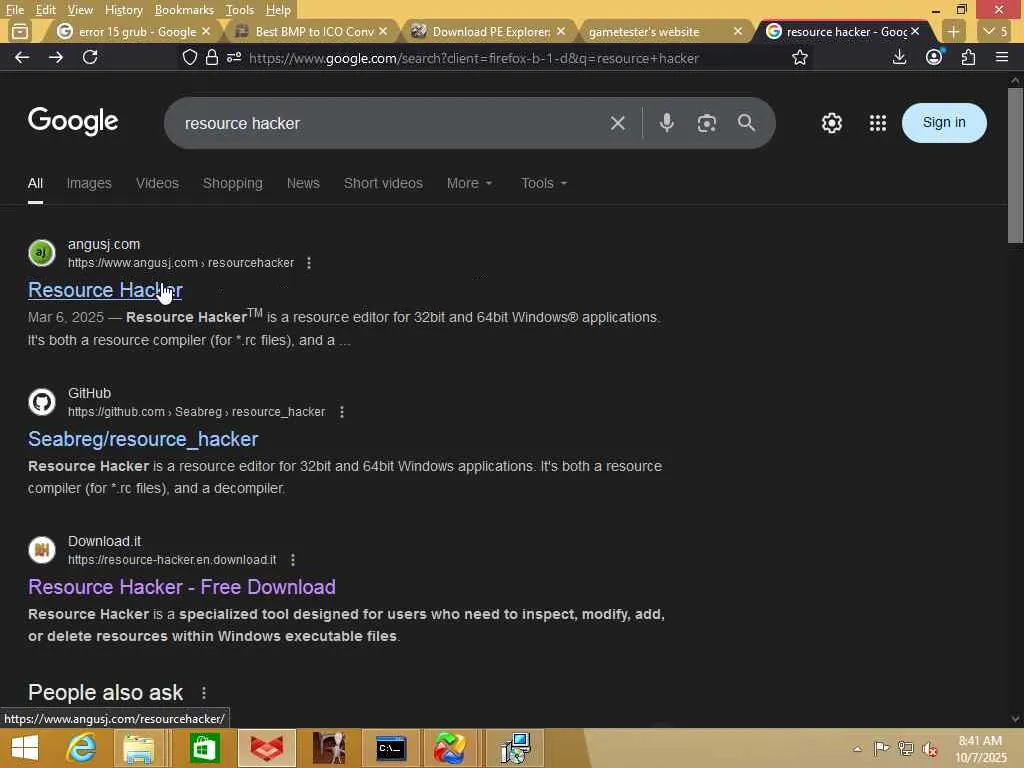Open more options for GitHub result
Image resolution: width=1024 pixels, height=768 pixels.
tap(342, 411)
